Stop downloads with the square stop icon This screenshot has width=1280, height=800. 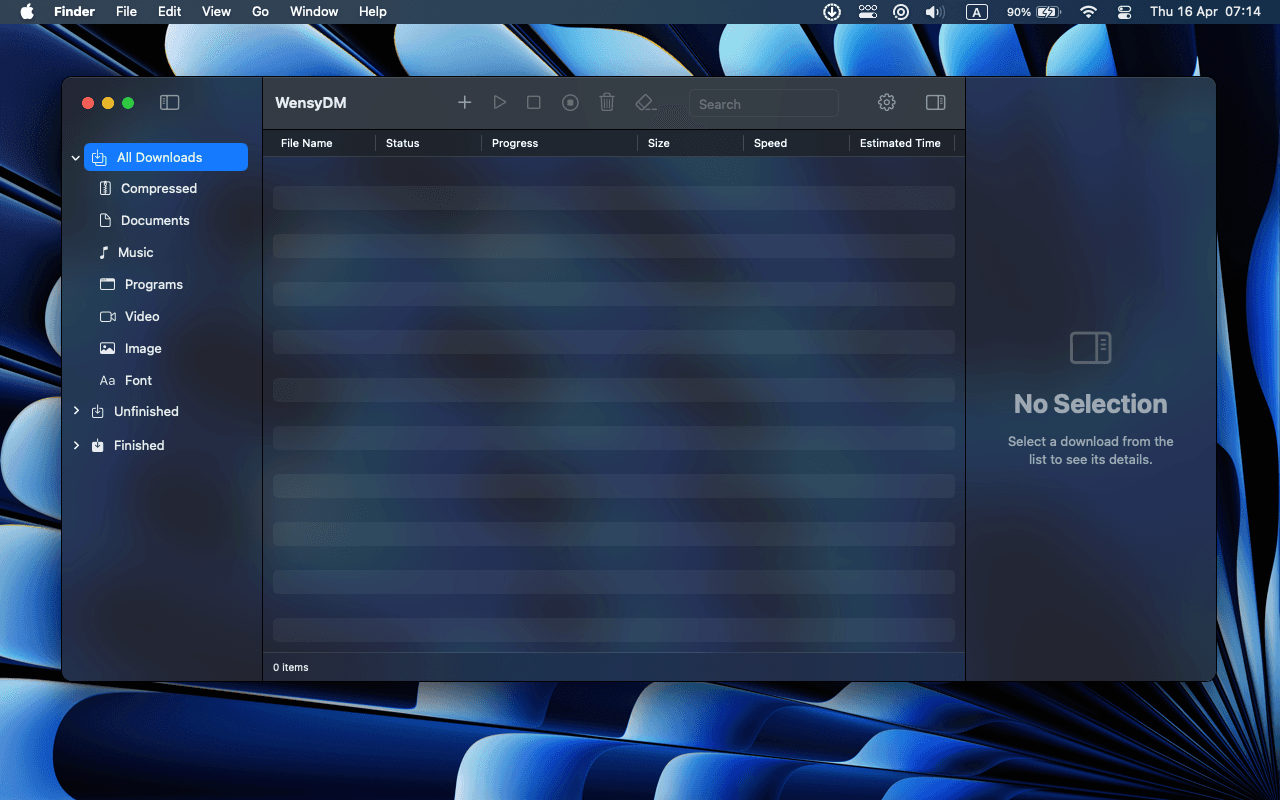click(x=533, y=102)
